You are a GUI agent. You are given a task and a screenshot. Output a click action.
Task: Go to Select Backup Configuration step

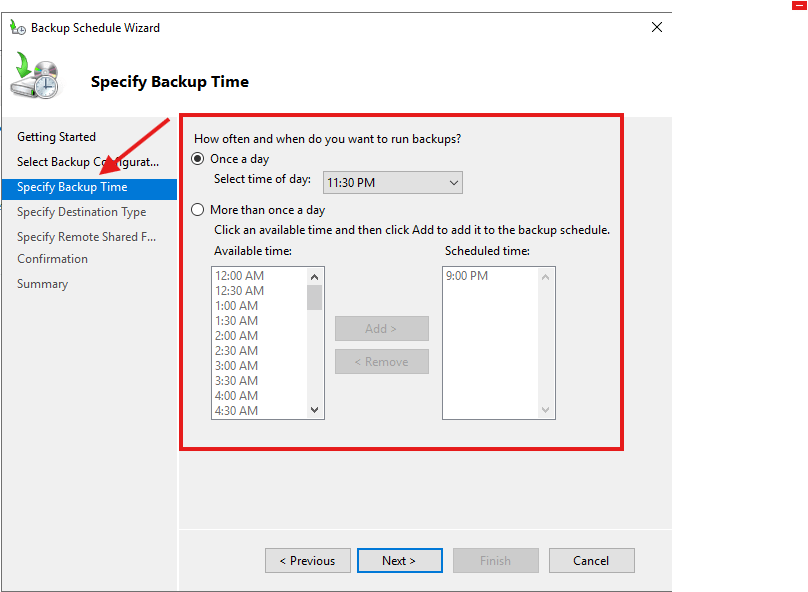tap(88, 162)
